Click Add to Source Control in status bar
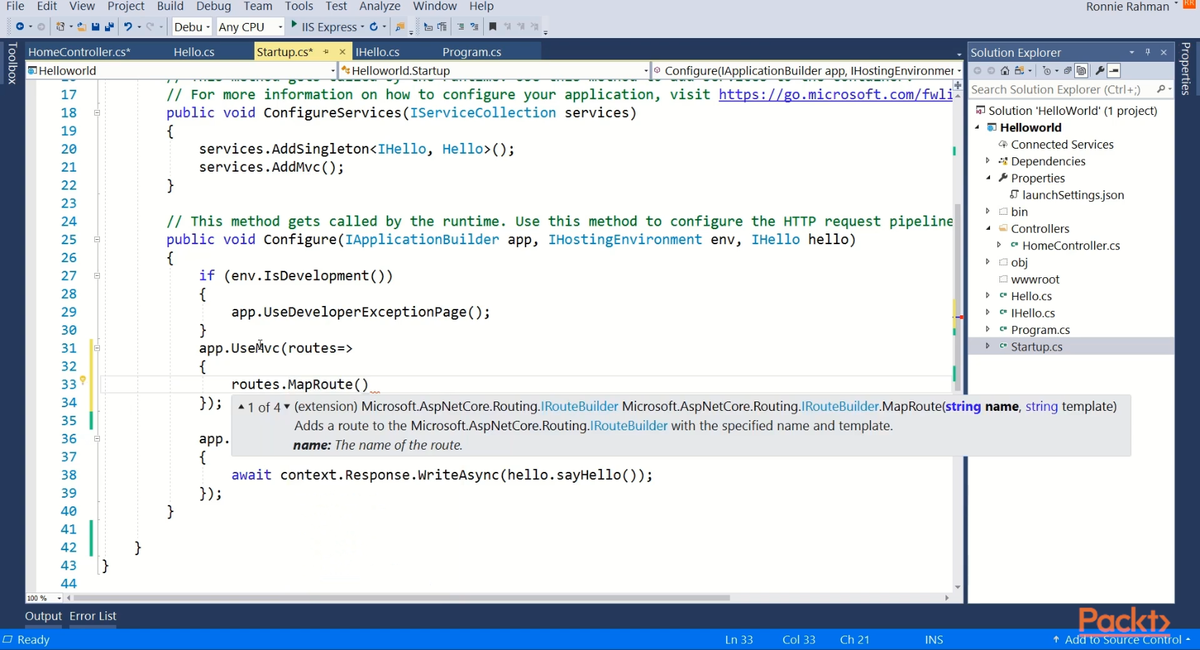Screen dimensions: 1200x650 tap(1121, 639)
